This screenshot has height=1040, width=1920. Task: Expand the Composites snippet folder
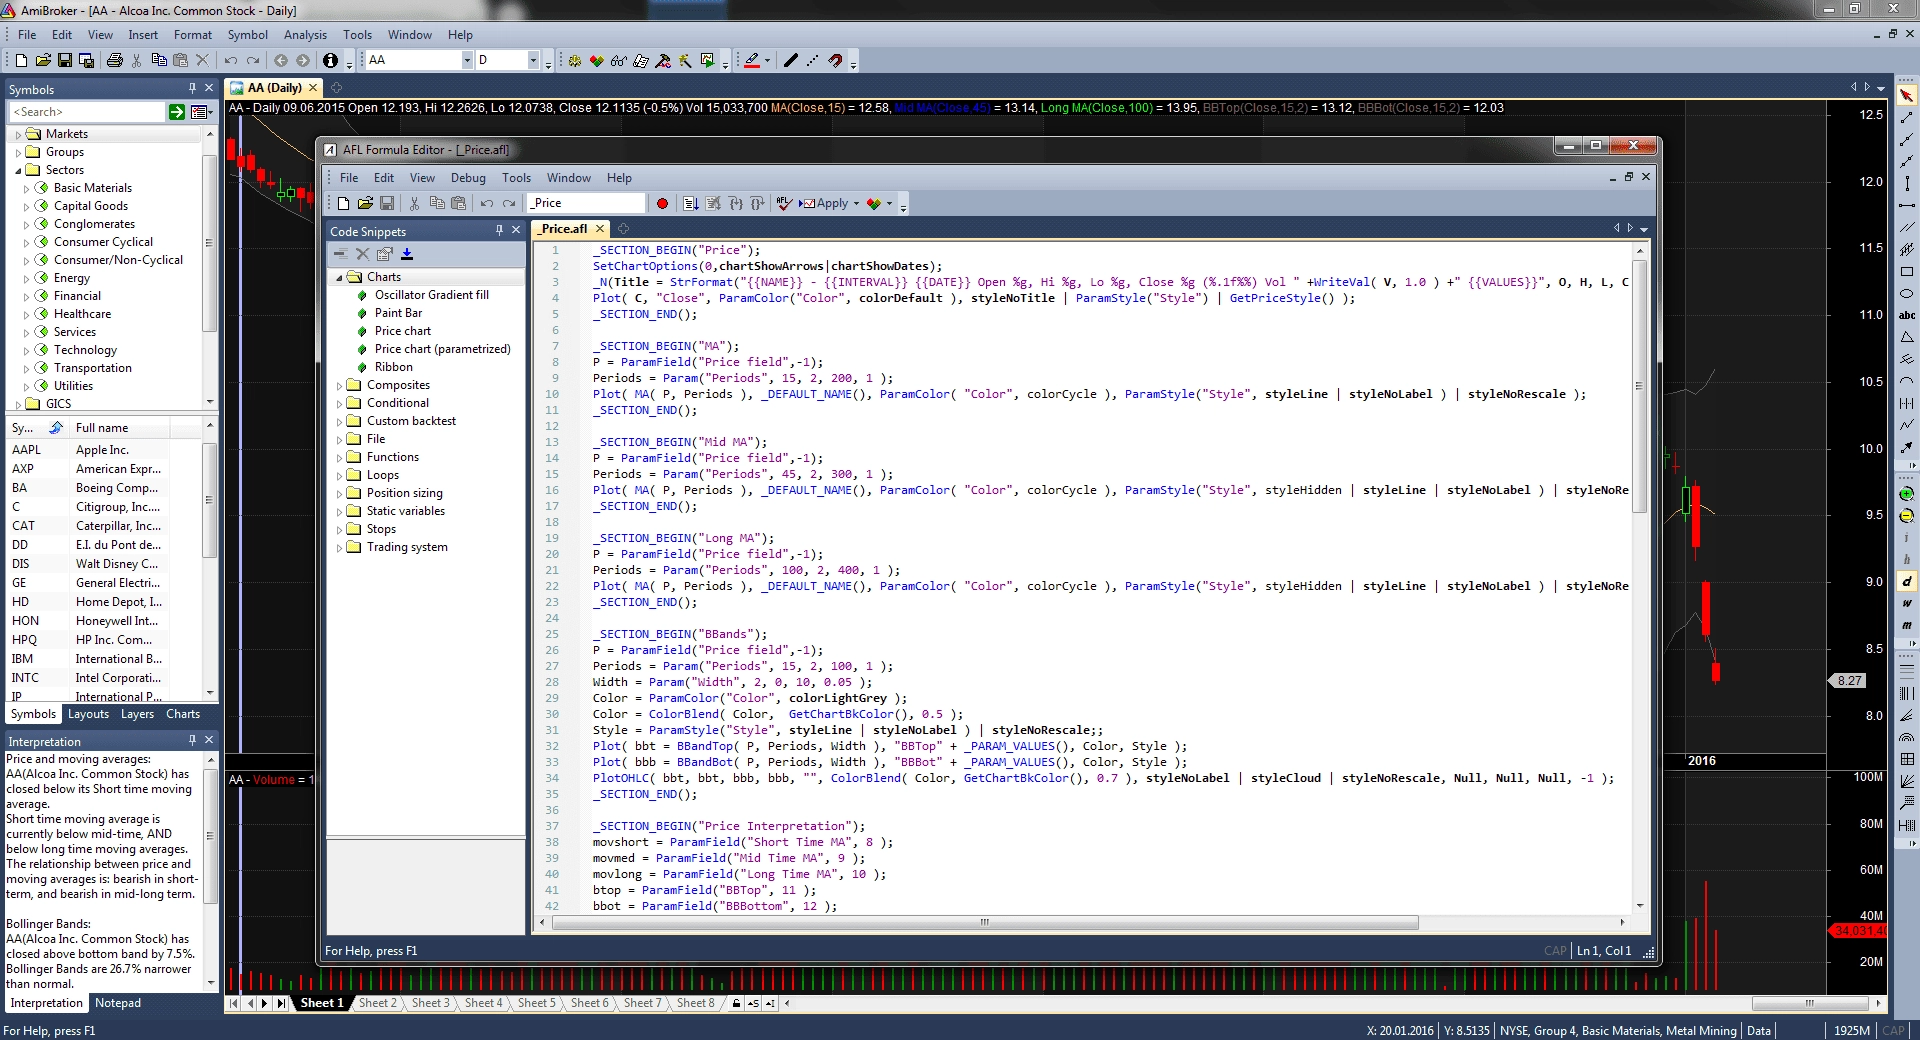tap(340, 386)
